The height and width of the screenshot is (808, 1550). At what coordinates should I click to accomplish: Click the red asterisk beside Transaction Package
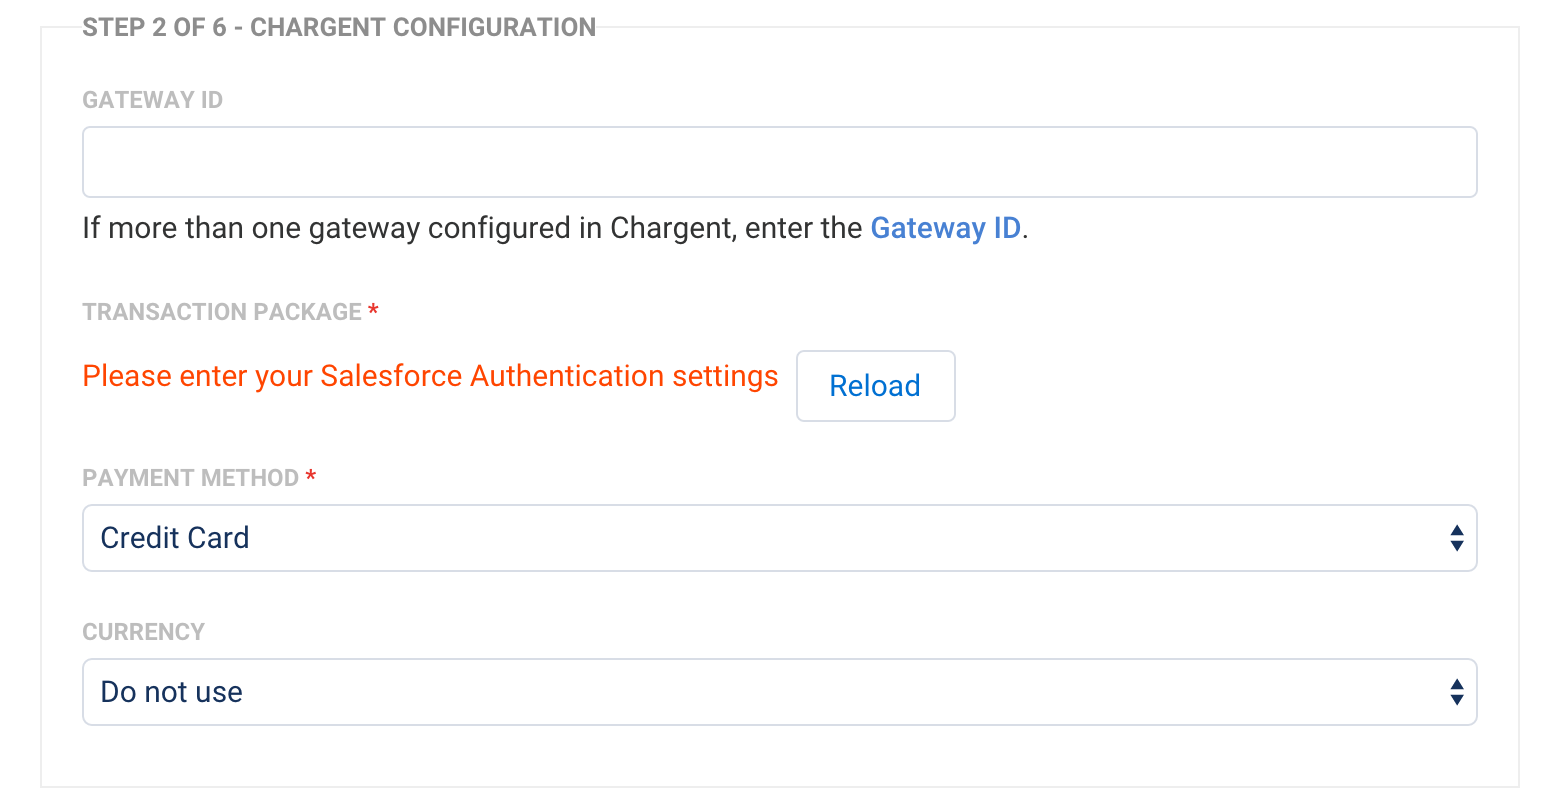click(x=373, y=312)
